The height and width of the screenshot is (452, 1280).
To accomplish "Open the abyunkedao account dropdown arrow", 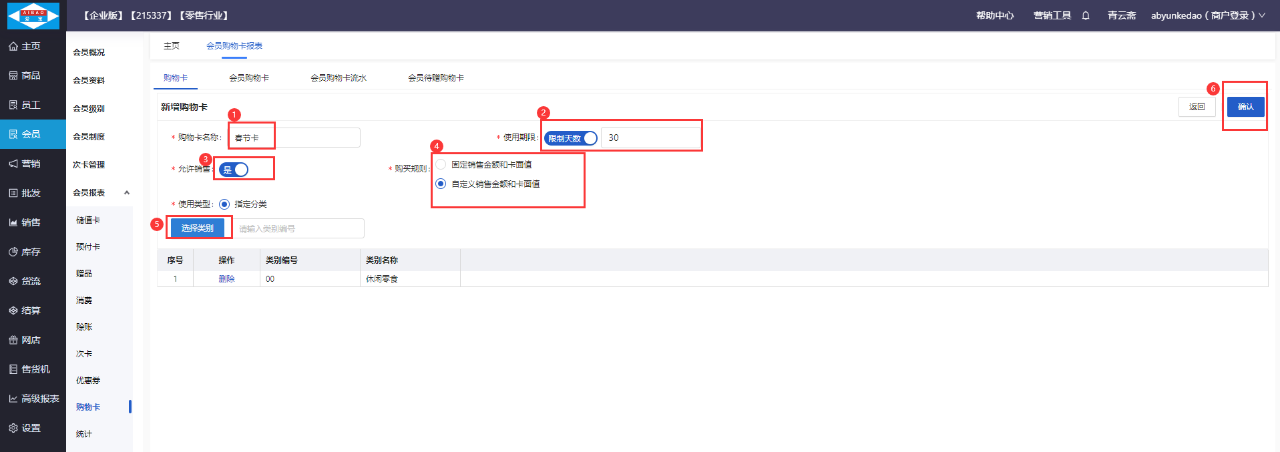I will point(1262,16).
